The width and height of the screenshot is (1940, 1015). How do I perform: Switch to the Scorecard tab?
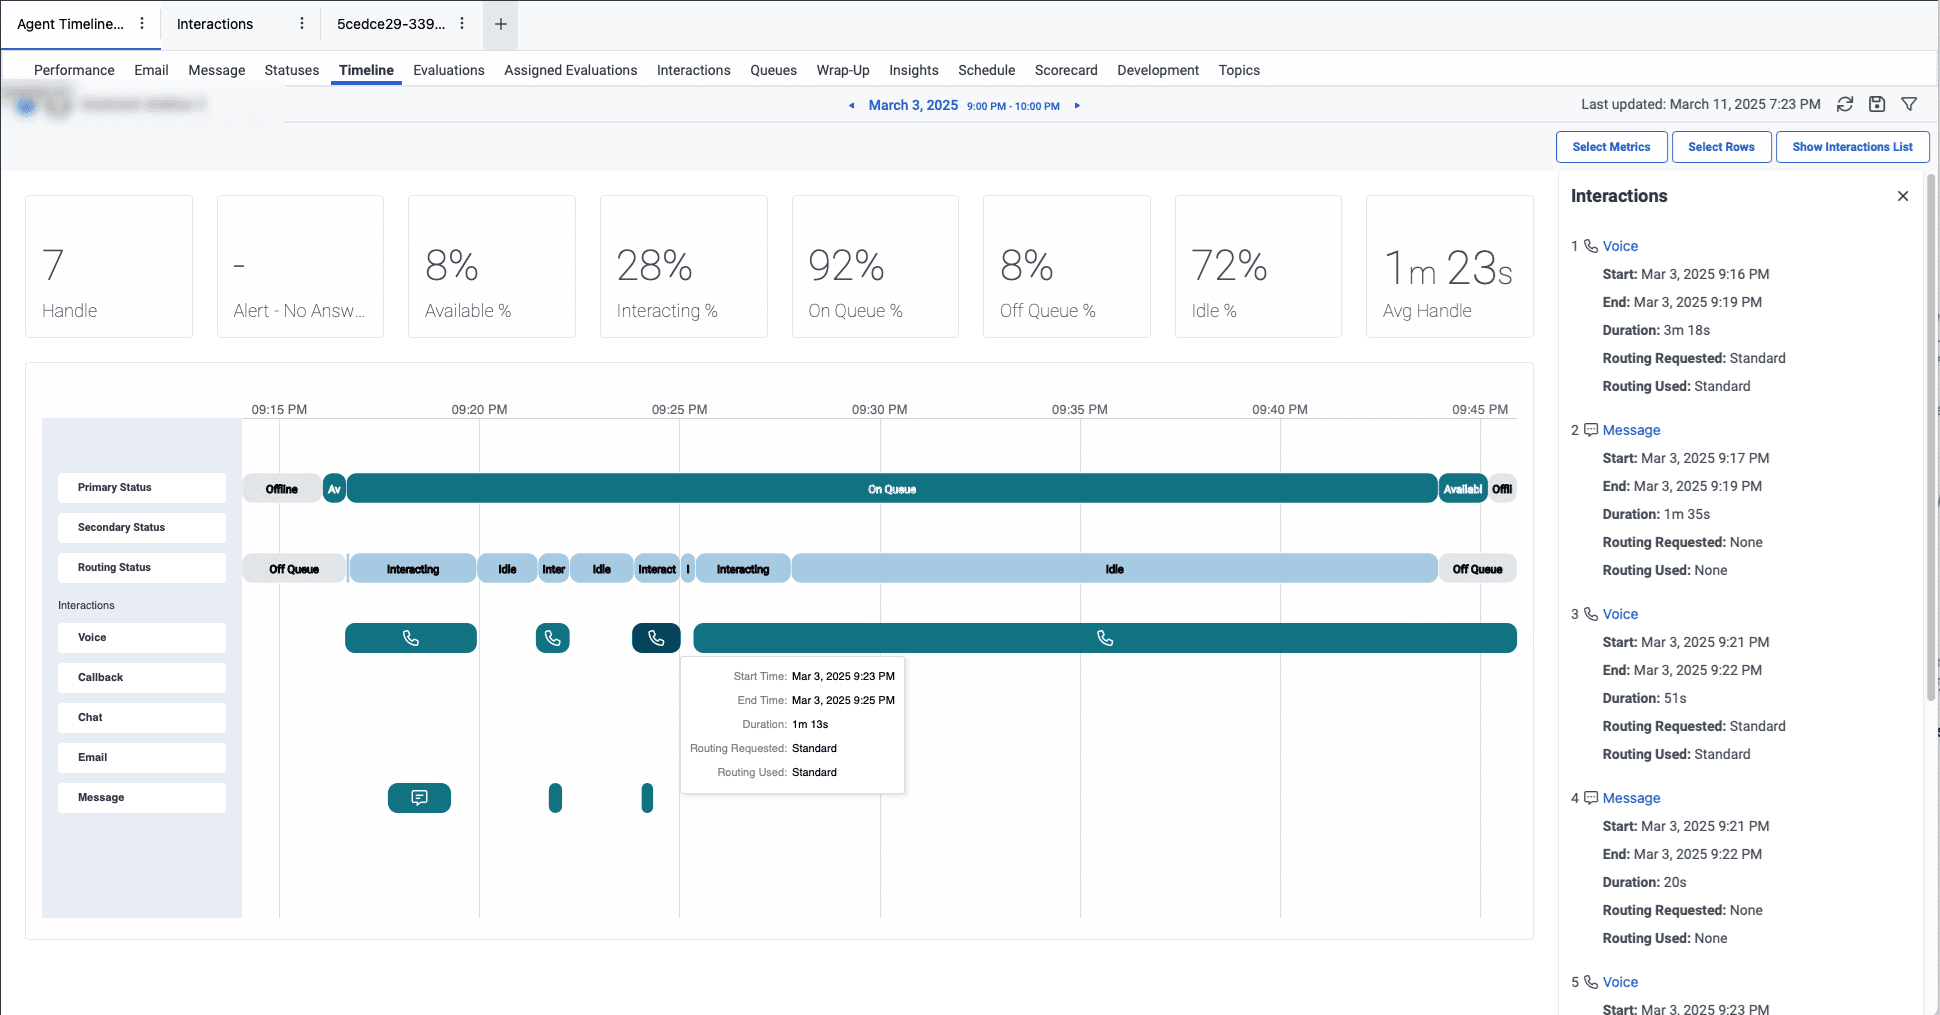click(x=1066, y=70)
